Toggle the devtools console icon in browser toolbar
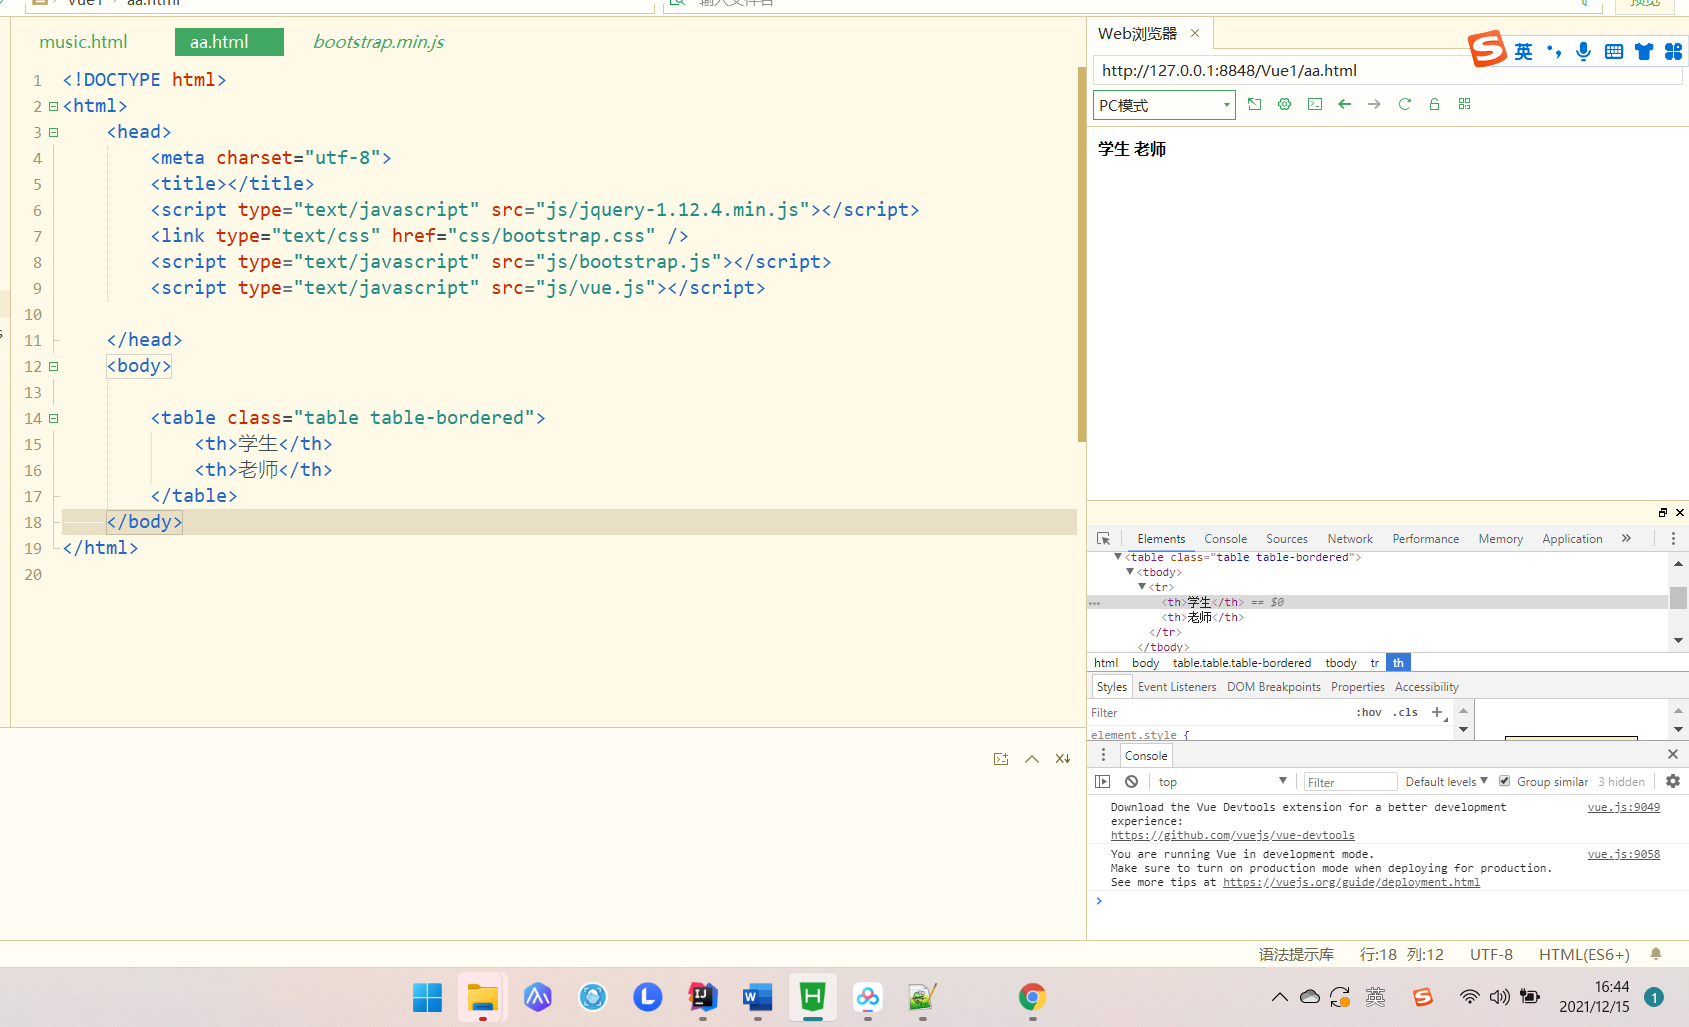1689x1027 pixels. point(1314,104)
